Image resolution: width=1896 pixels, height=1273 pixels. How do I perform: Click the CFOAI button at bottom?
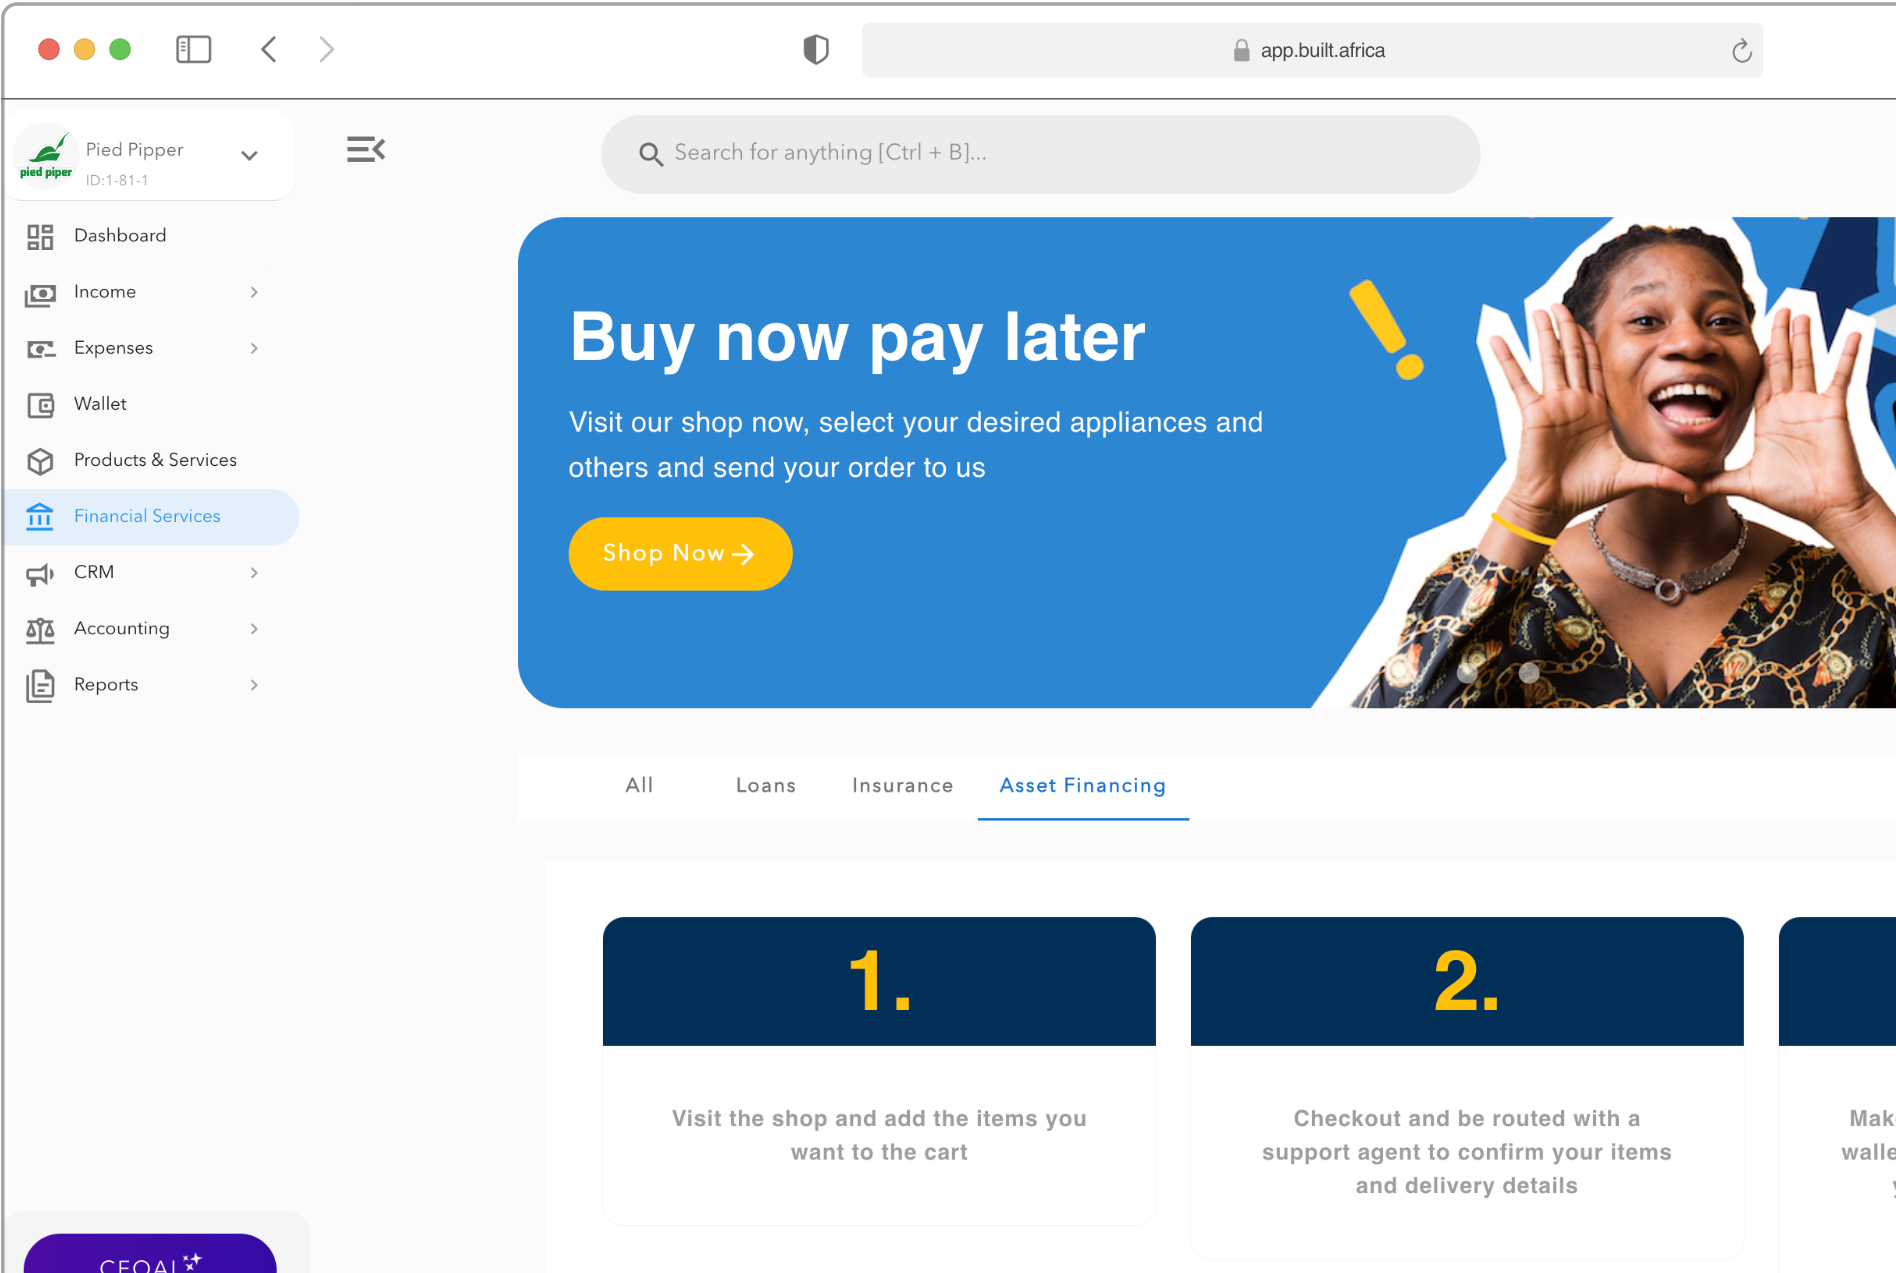[x=150, y=1254]
